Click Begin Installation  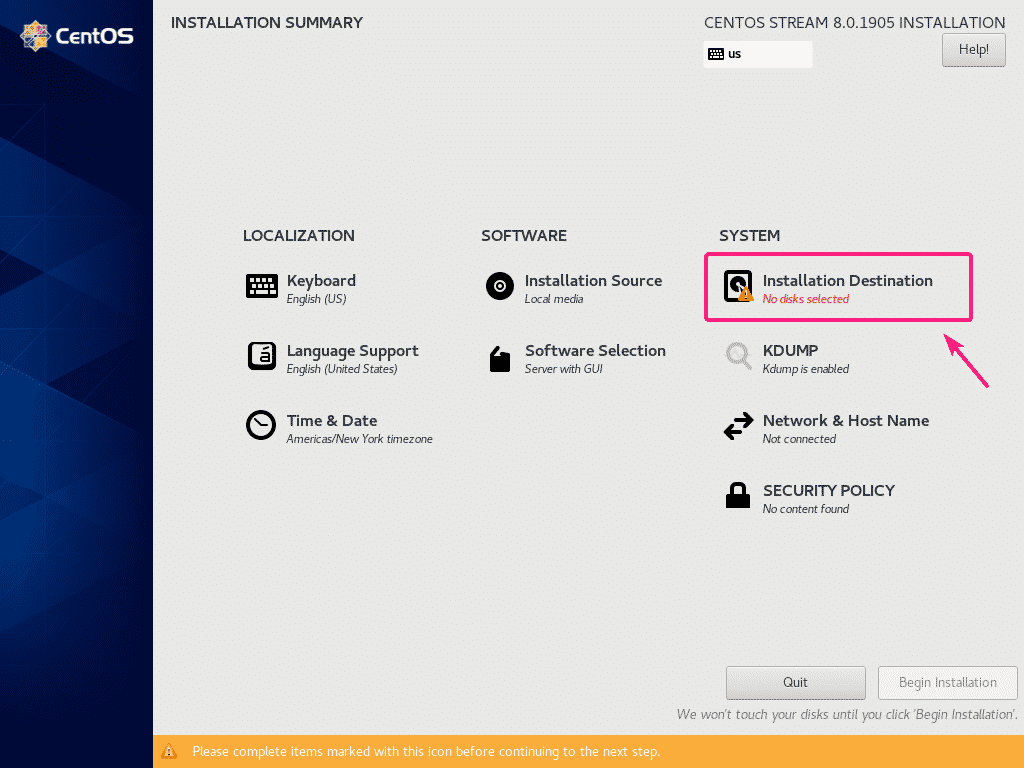[x=946, y=682]
